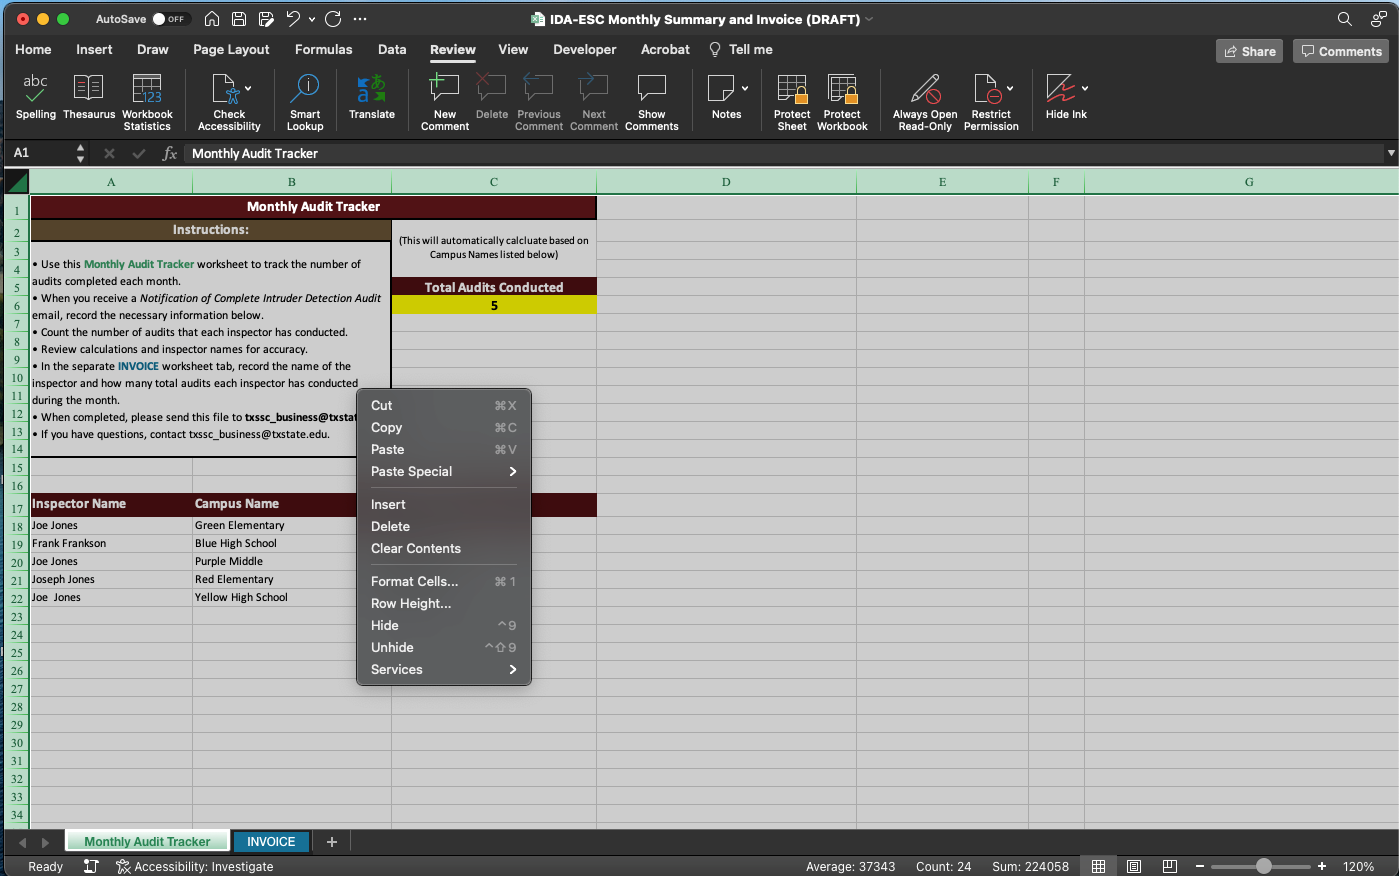Switch to the Developer ribbon tab

click(x=584, y=49)
